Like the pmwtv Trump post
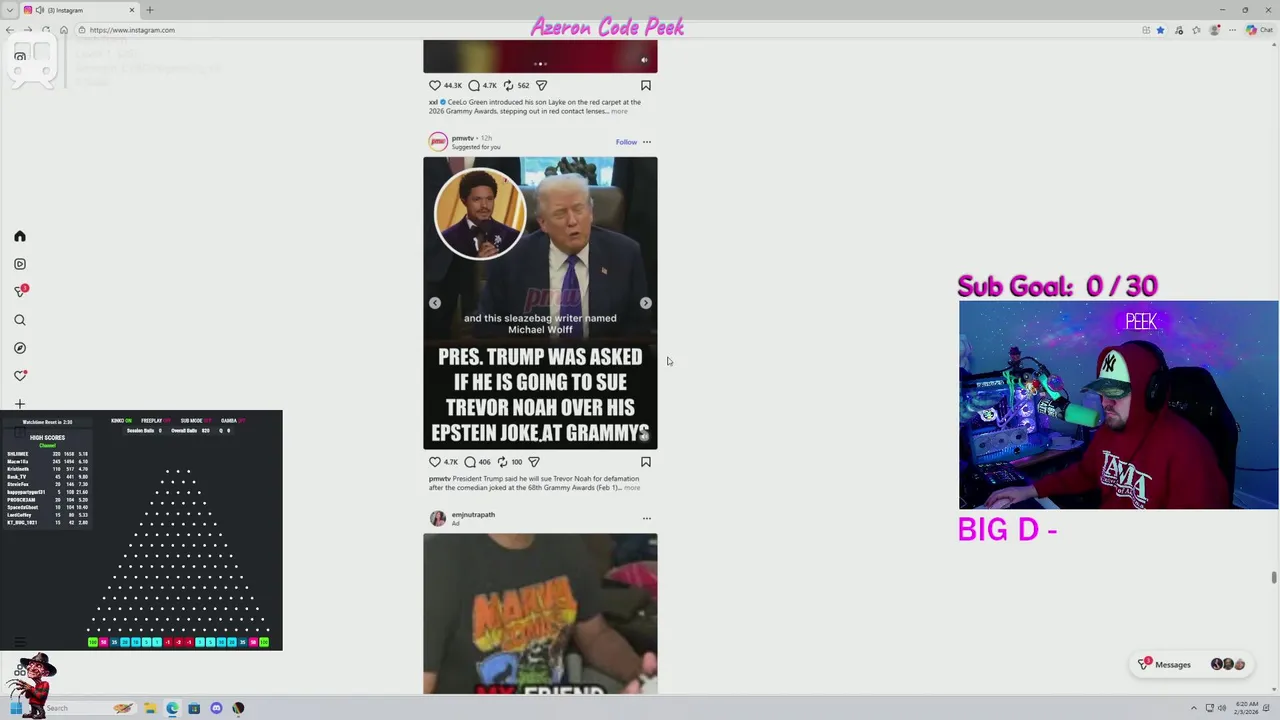Image resolution: width=1280 pixels, height=720 pixels. click(435, 462)
